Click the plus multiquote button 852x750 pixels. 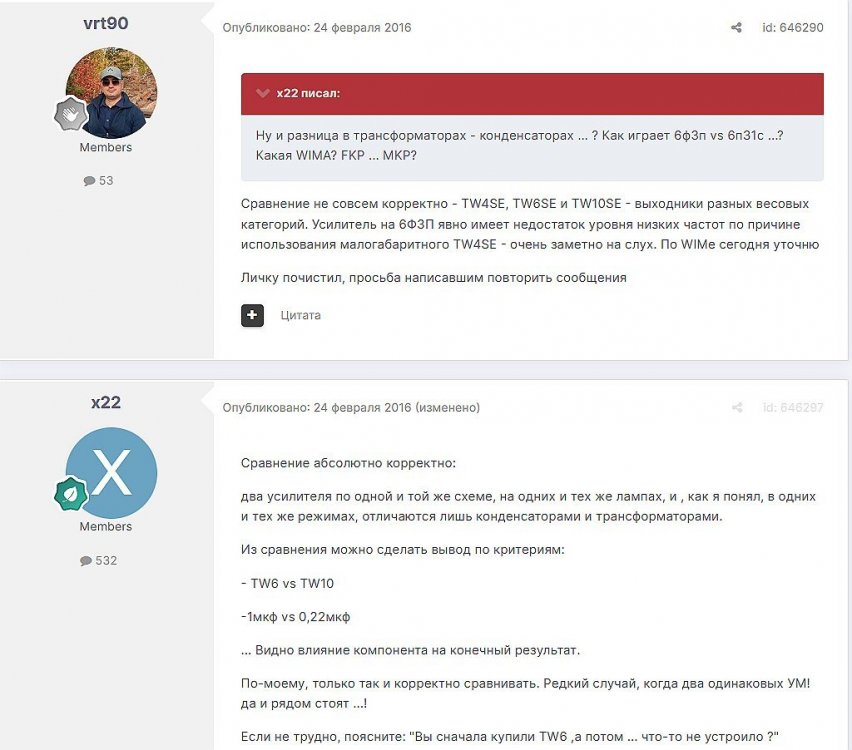click(252, 315)
